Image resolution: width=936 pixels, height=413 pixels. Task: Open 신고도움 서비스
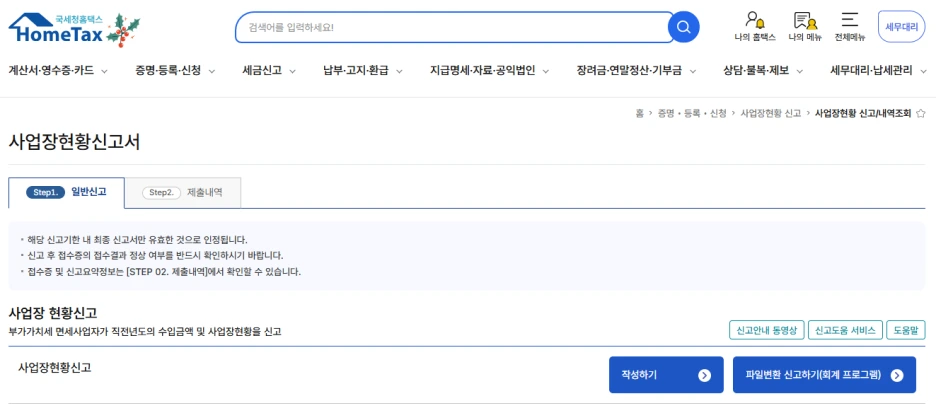(x=844, y=330)
